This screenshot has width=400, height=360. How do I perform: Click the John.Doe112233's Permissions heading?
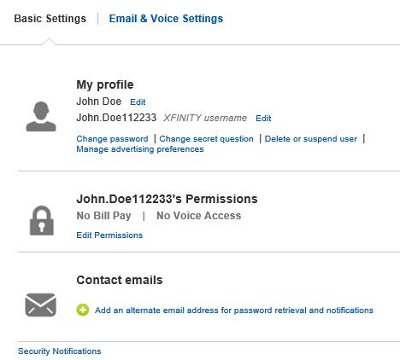(167, 199)
